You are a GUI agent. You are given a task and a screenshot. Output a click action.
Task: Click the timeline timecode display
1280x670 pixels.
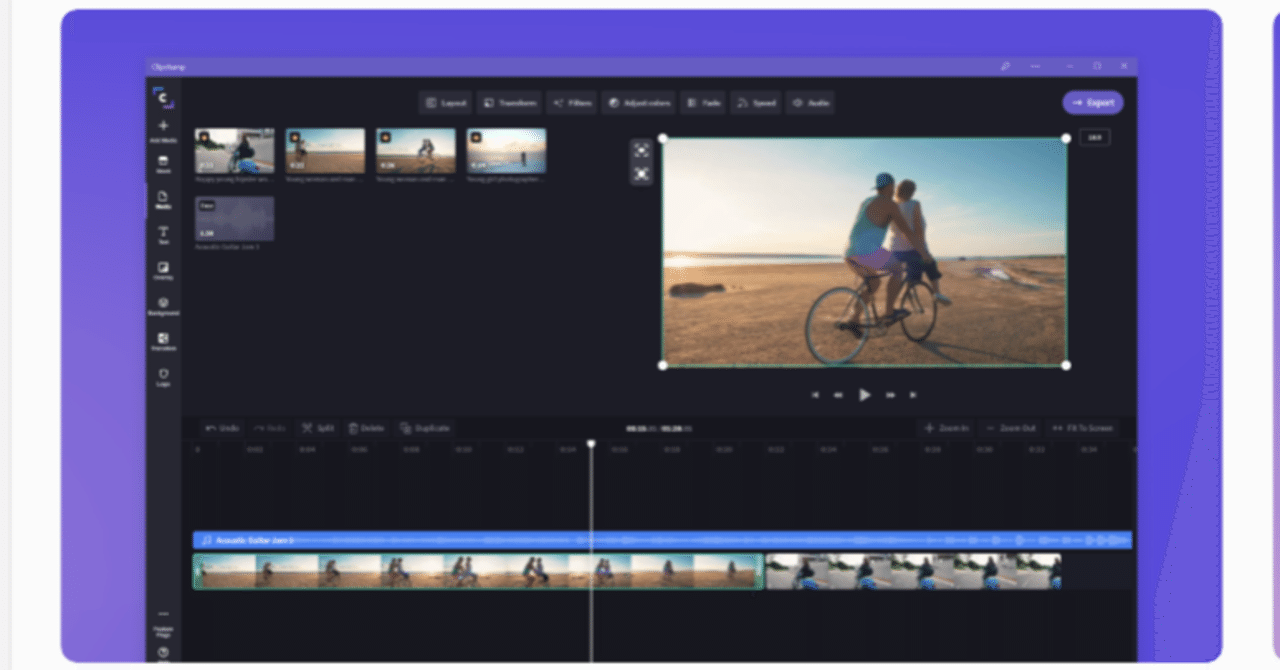[659, 428]
